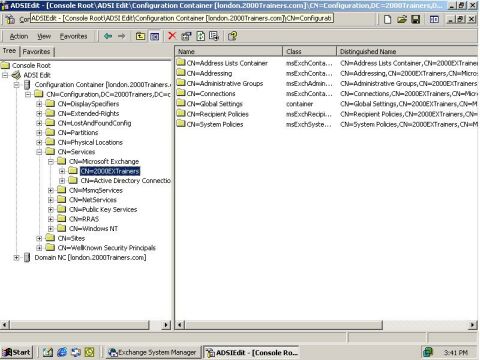Sort by the Name column header
480x360 pixels.
[229, 51]
